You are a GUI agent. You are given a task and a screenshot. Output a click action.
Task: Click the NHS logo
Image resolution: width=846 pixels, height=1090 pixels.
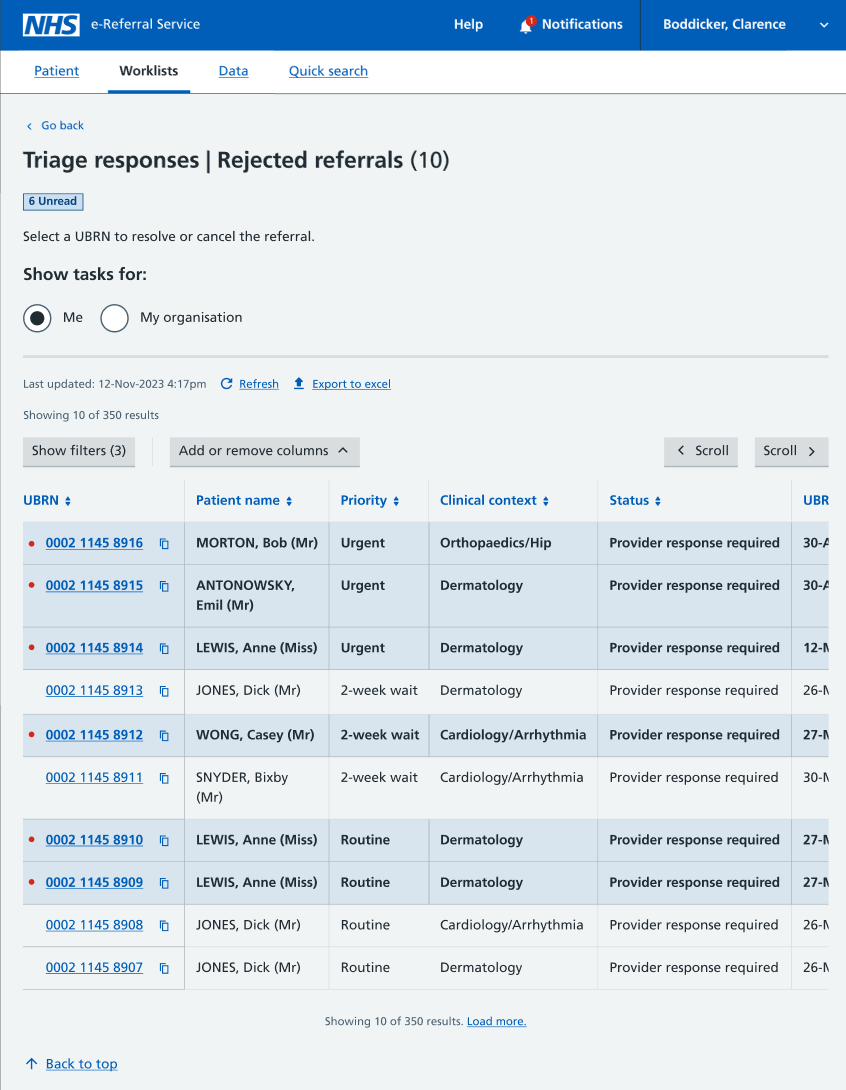click(51, 24)
